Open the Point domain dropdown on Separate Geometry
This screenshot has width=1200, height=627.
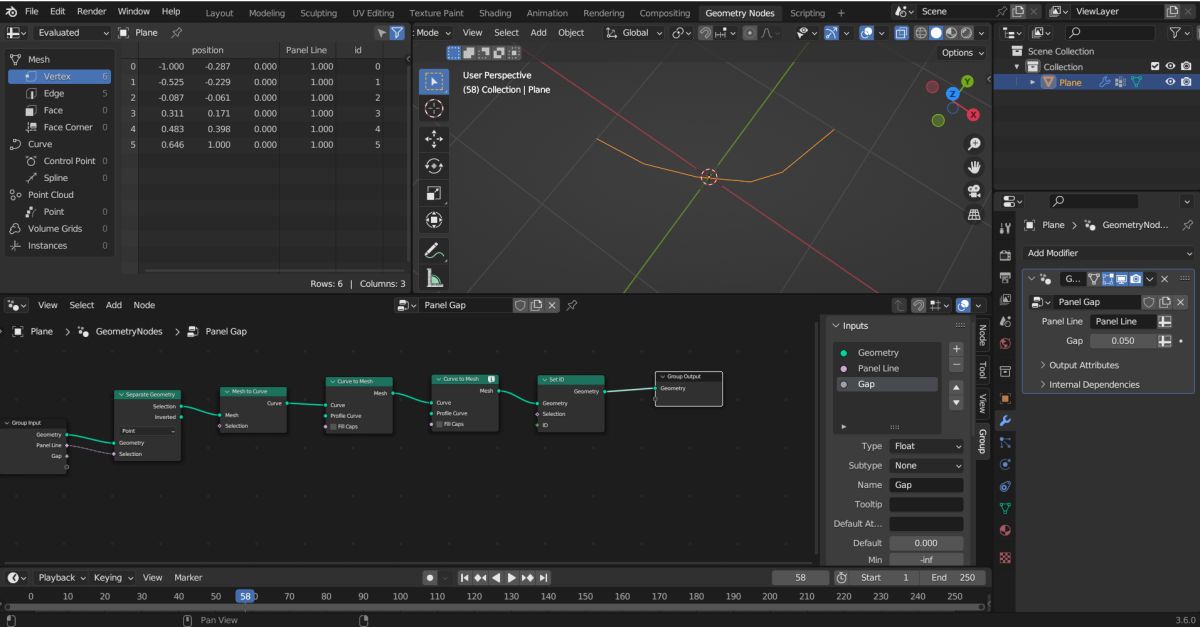pos(145,430)
